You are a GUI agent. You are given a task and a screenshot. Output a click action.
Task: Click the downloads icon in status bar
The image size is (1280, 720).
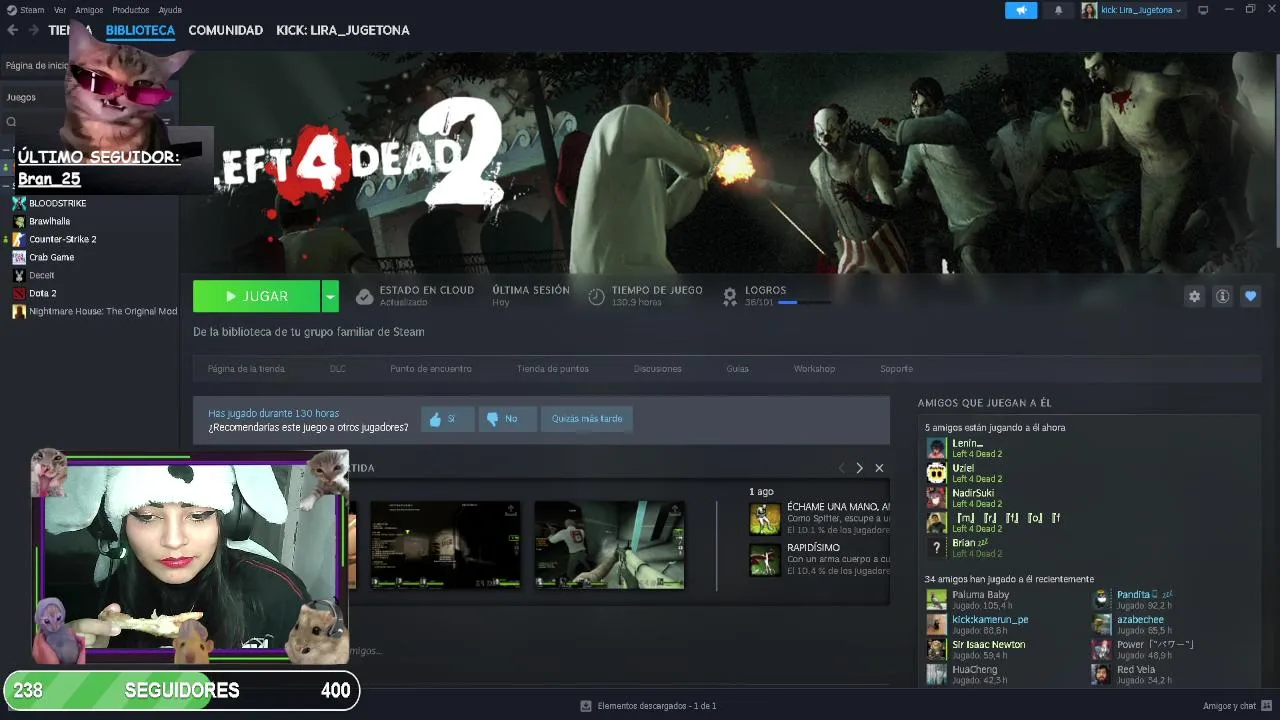pyautogui.click(x=586, y=706)
